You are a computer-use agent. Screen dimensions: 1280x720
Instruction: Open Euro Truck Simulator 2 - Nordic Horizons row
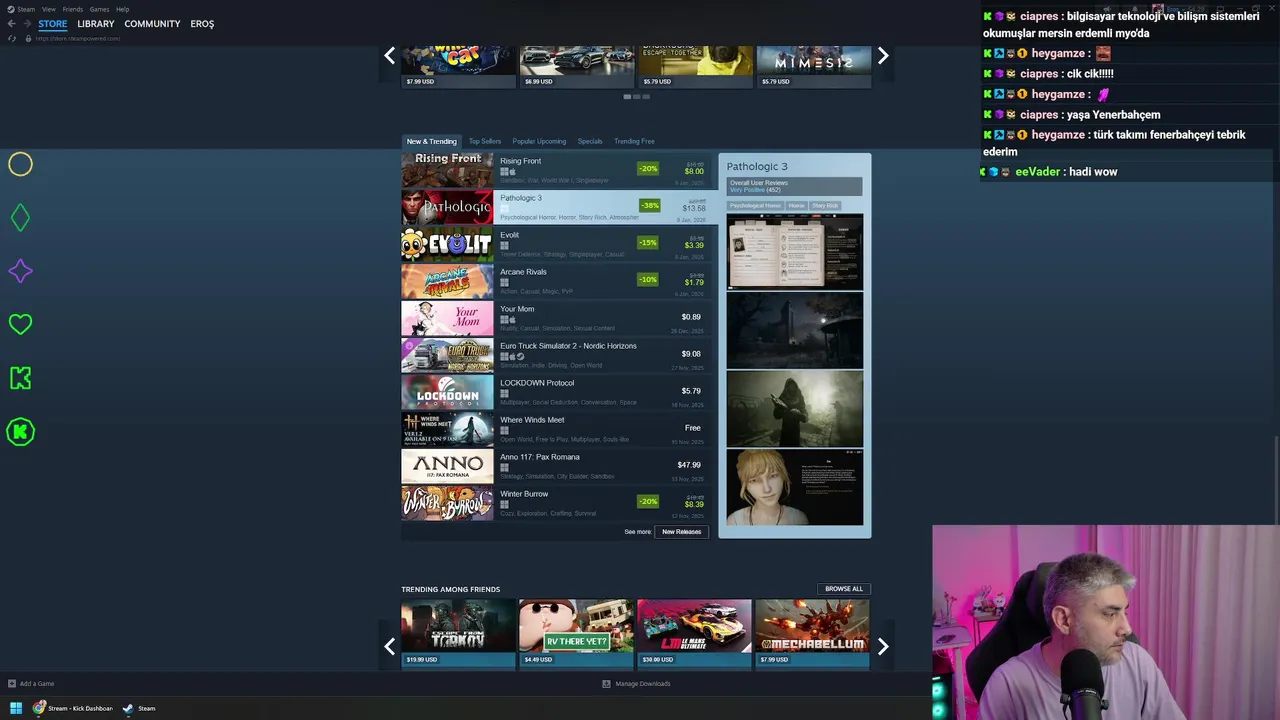556,355
